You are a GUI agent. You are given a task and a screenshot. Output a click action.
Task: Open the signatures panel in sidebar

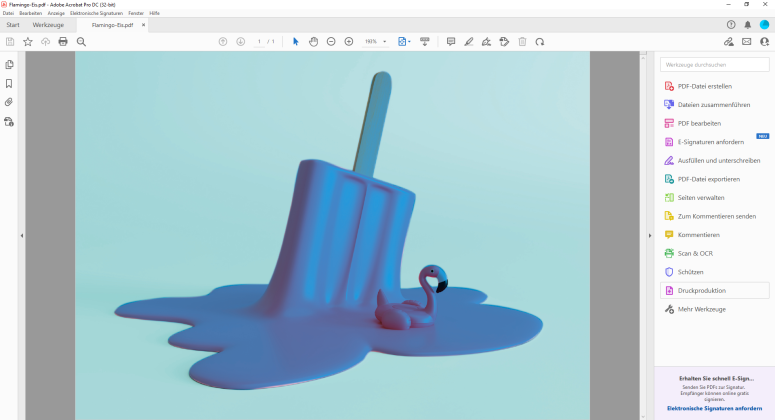pos(9,122)
